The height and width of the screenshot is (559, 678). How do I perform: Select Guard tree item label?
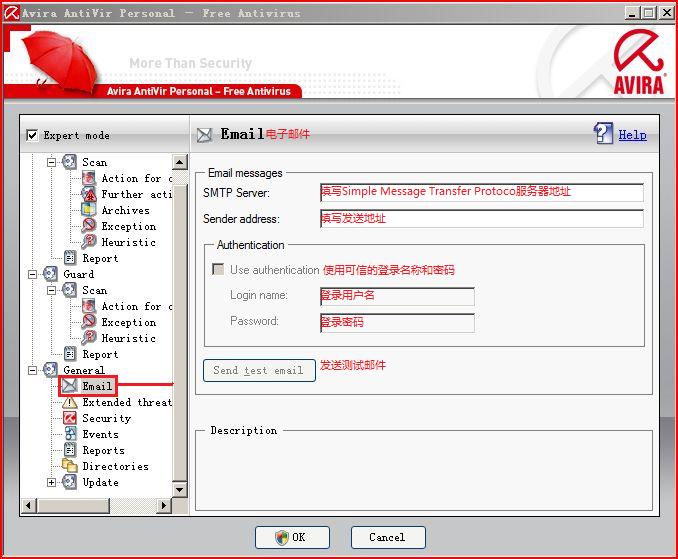[78, 275]
